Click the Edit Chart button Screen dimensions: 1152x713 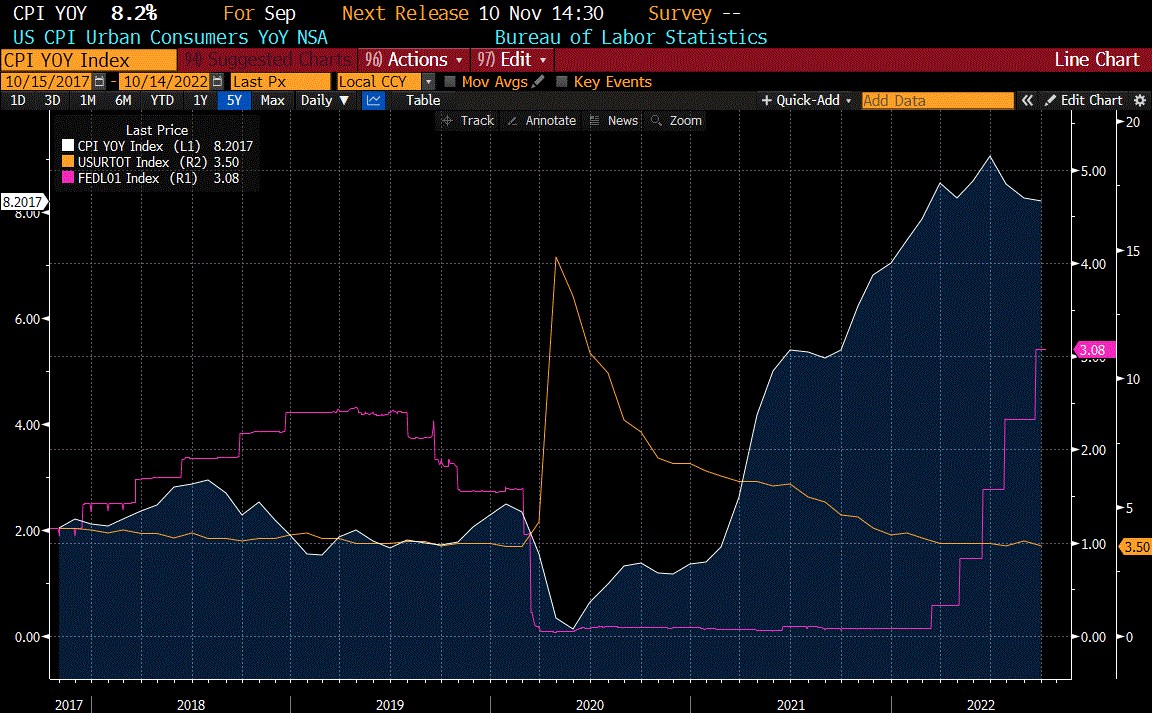(x=1084, y=100)
